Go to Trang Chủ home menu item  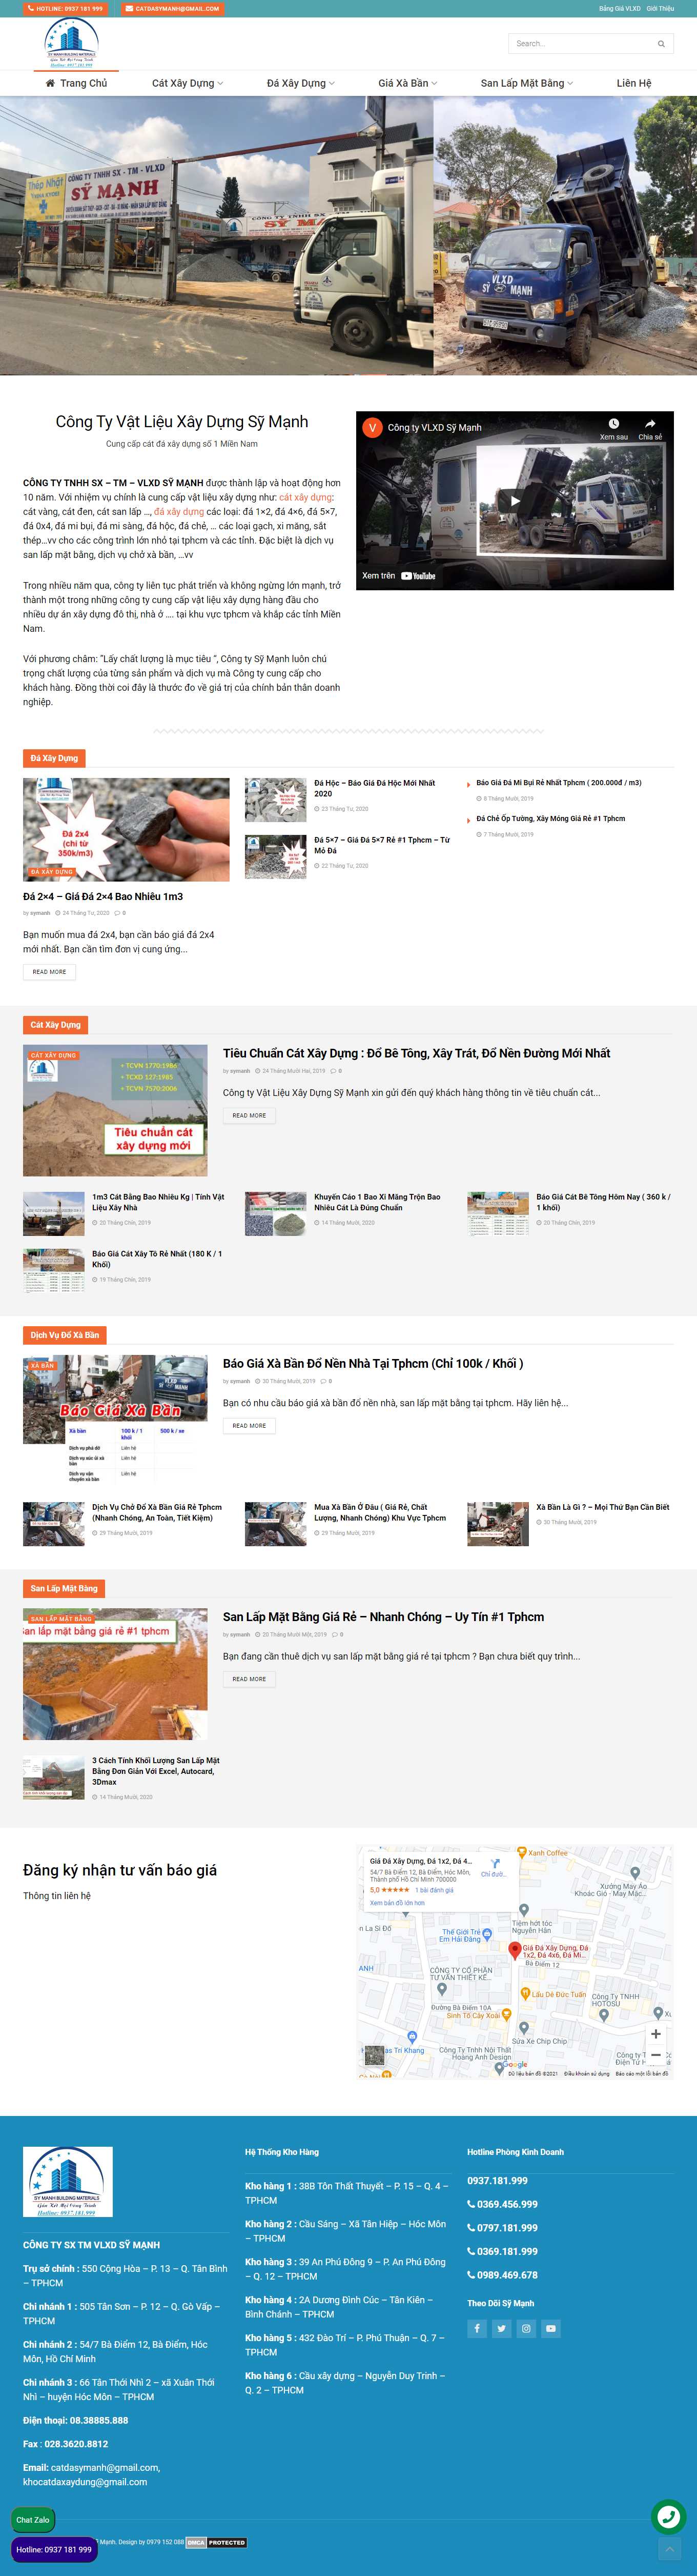pyautogui.click(x=76, y=83)
